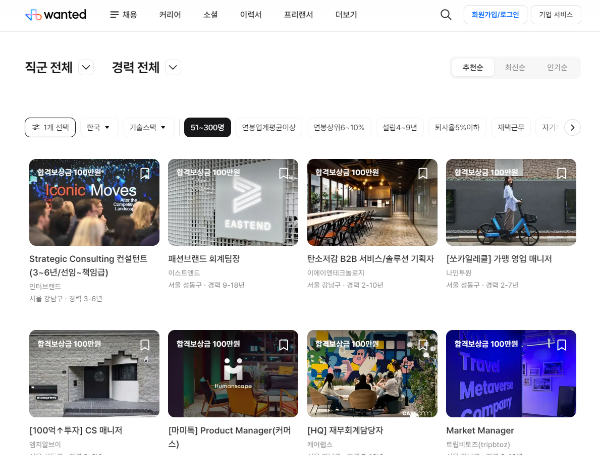The image size is (600, 455).
Task: Toggle the 연봉상위6~10% filter chip
Action: [x=339, y=127]
